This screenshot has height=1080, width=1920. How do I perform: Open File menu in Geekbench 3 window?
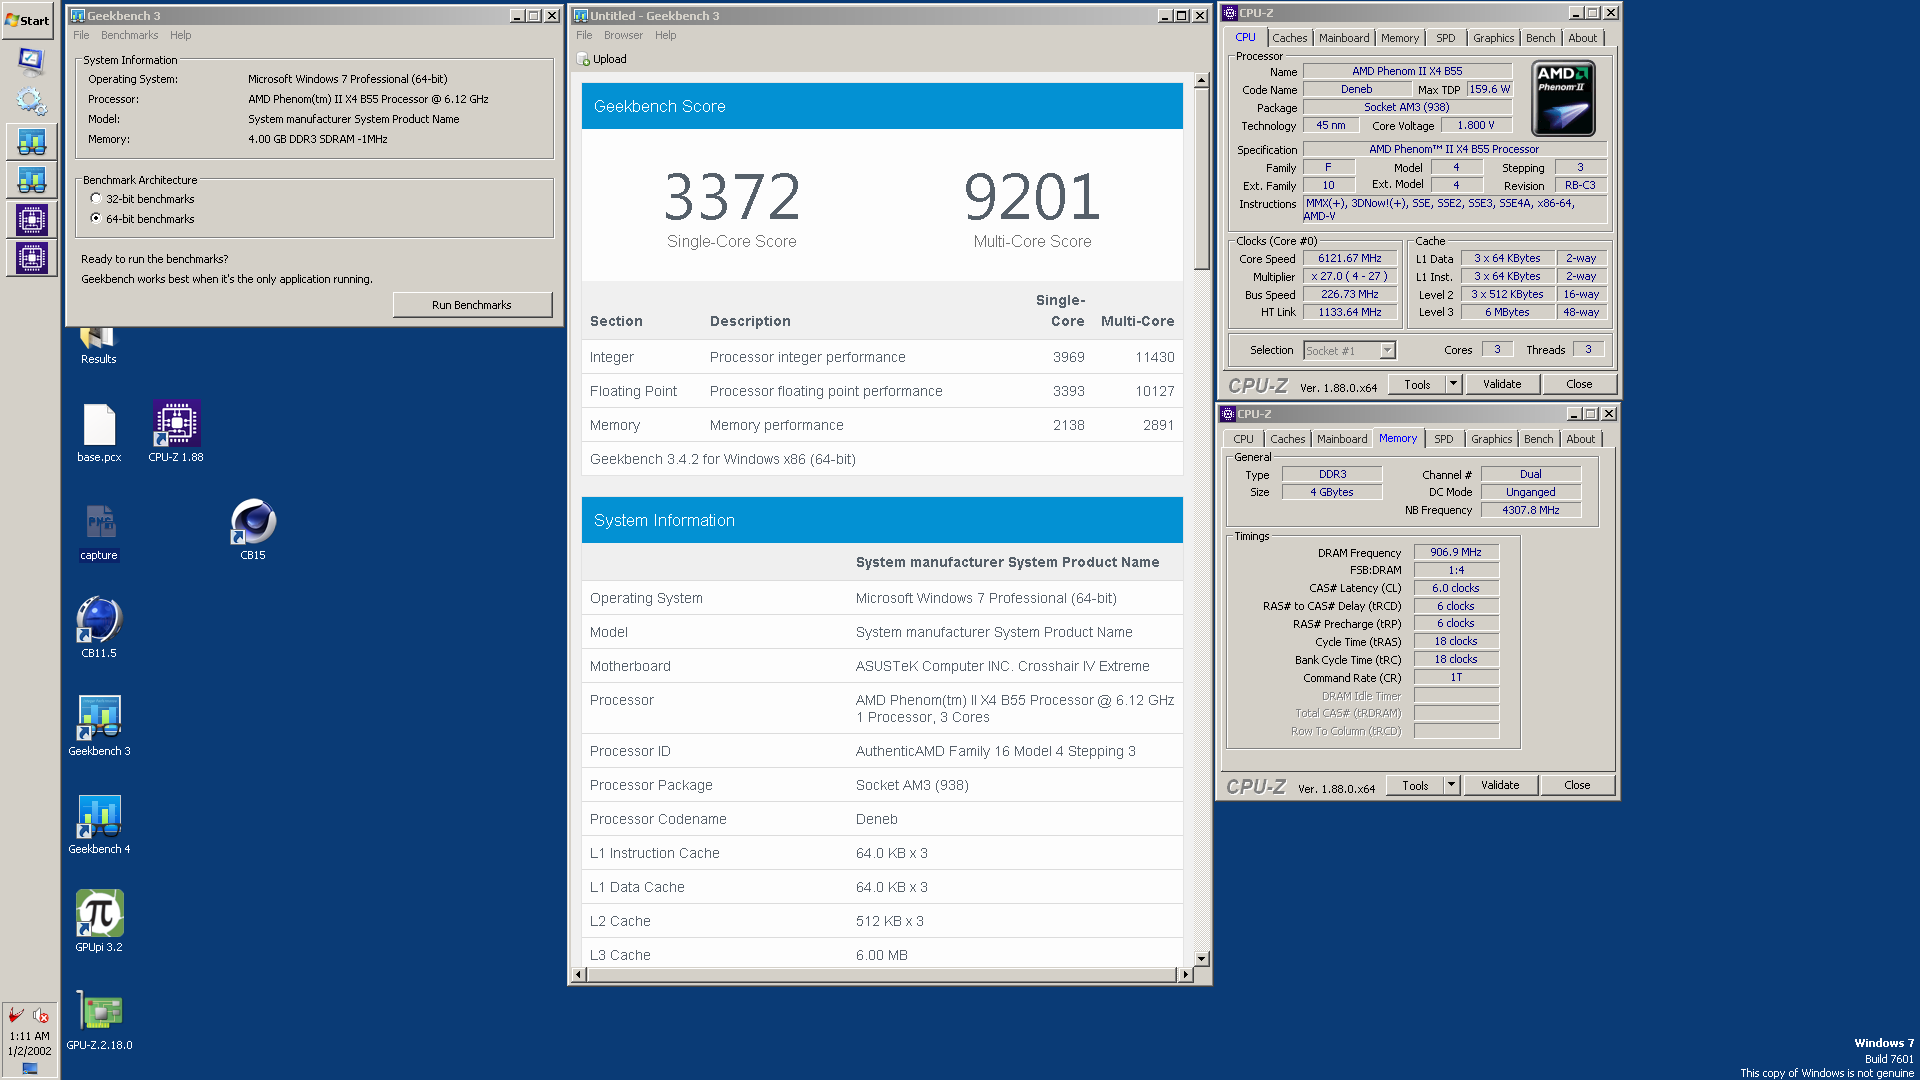(x=81, y=35)
